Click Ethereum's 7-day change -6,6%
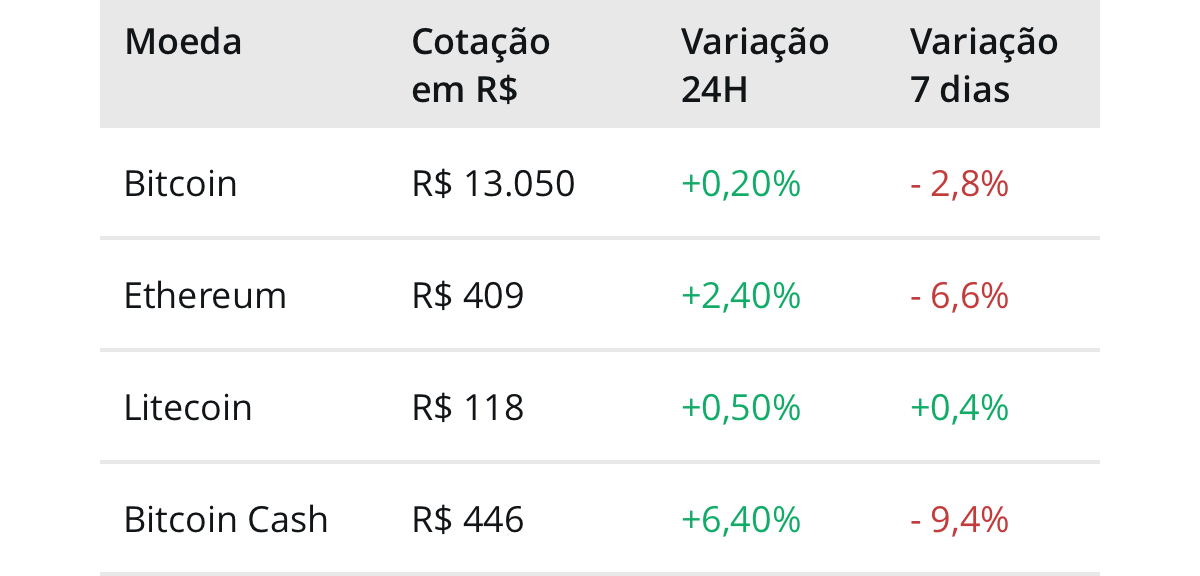1200x576 pixels. click(x=959, y=296)
